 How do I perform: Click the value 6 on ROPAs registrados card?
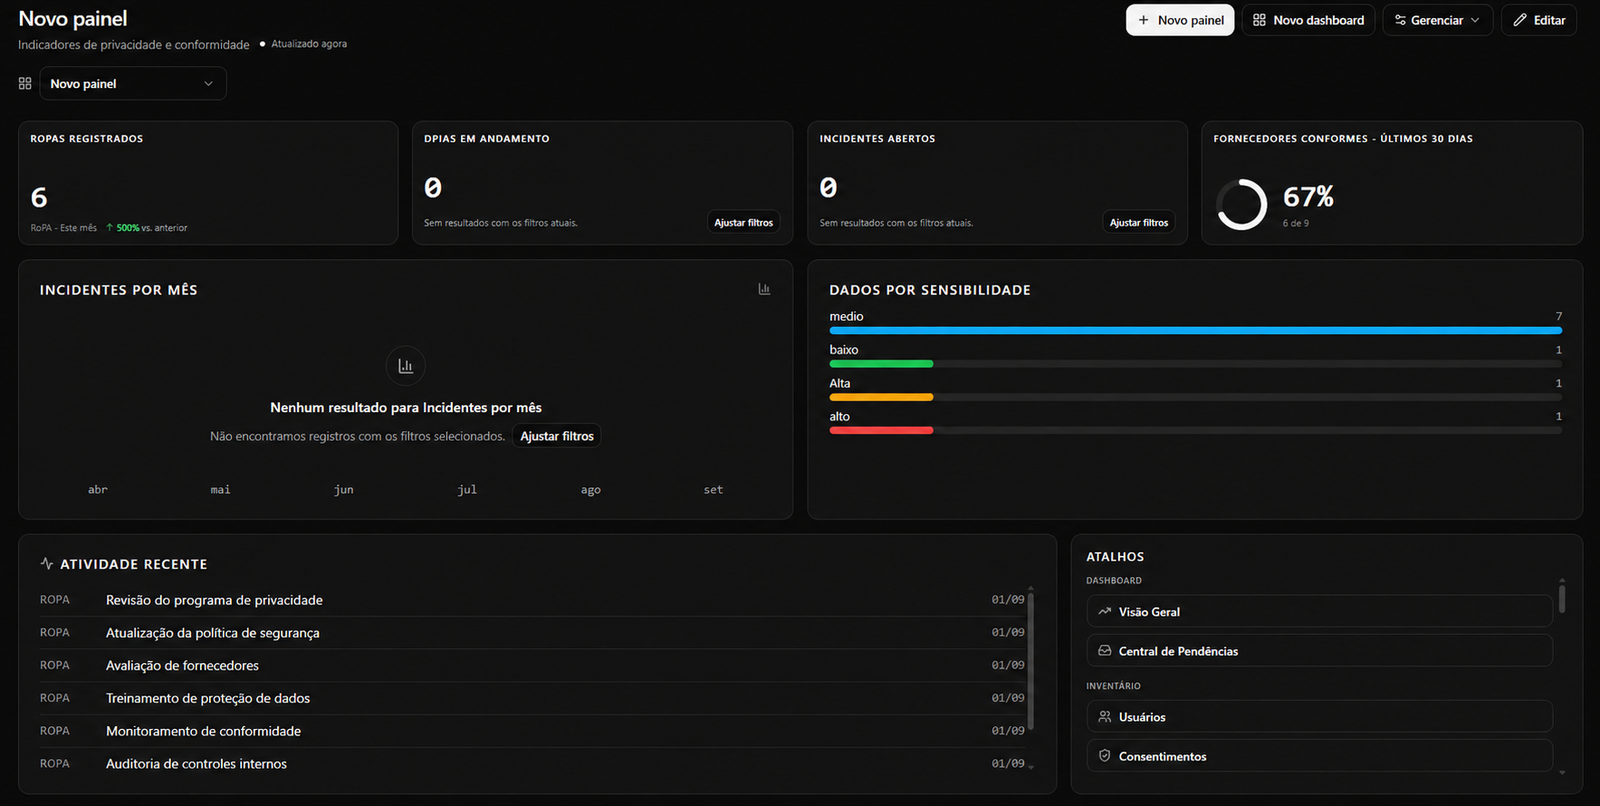click(x=39, y=198)
